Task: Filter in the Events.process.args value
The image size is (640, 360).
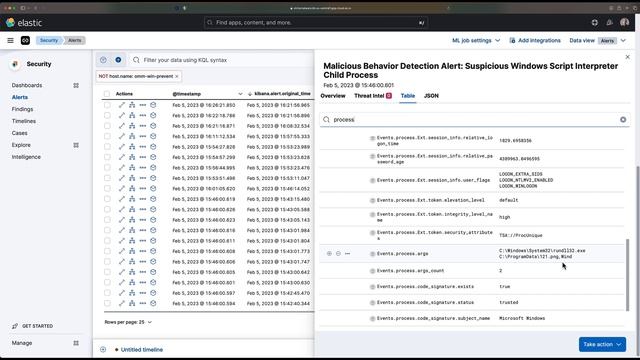Action: (x=329, y=253)
